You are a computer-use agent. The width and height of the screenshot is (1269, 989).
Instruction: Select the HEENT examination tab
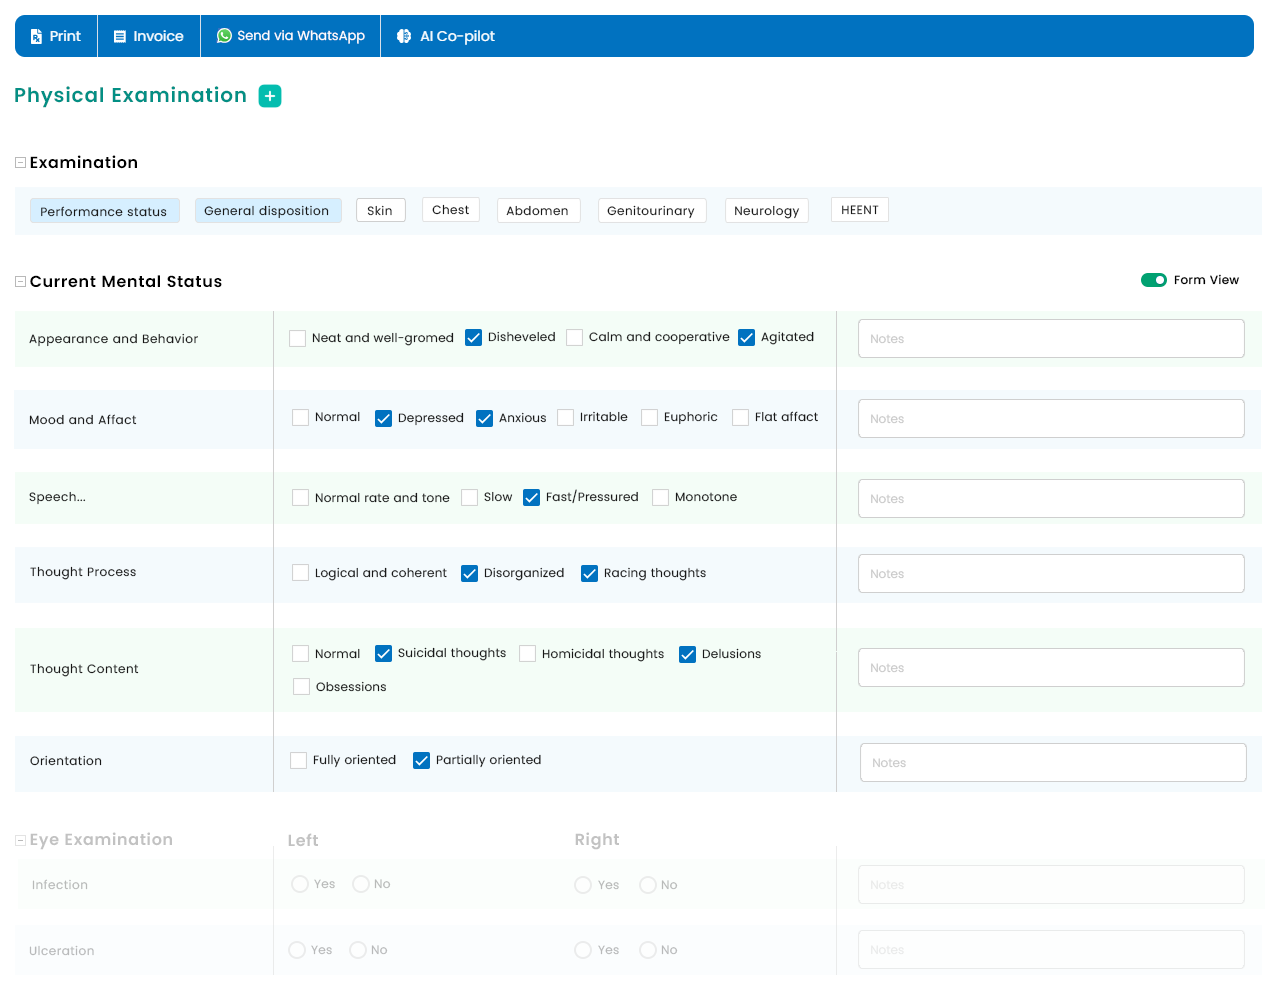pos(859,210)
